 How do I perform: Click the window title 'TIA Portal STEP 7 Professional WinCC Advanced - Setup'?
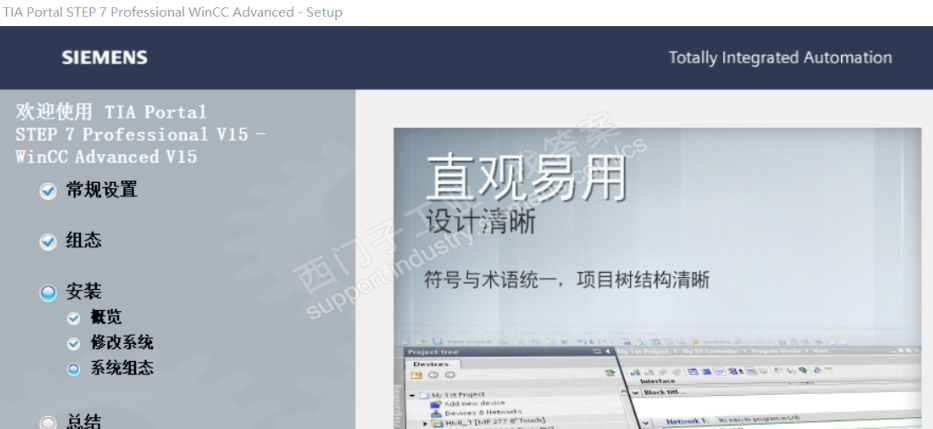(x=173, y=12)
